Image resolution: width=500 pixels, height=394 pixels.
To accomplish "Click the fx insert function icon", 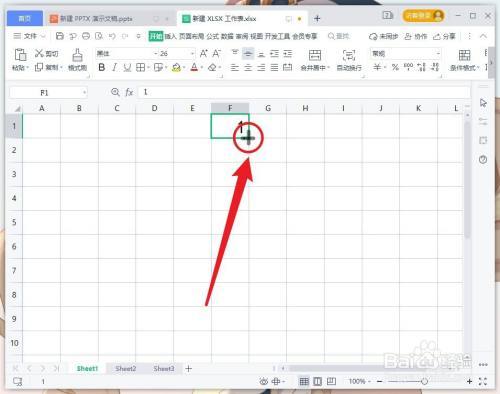I will [x=129, y=92].
